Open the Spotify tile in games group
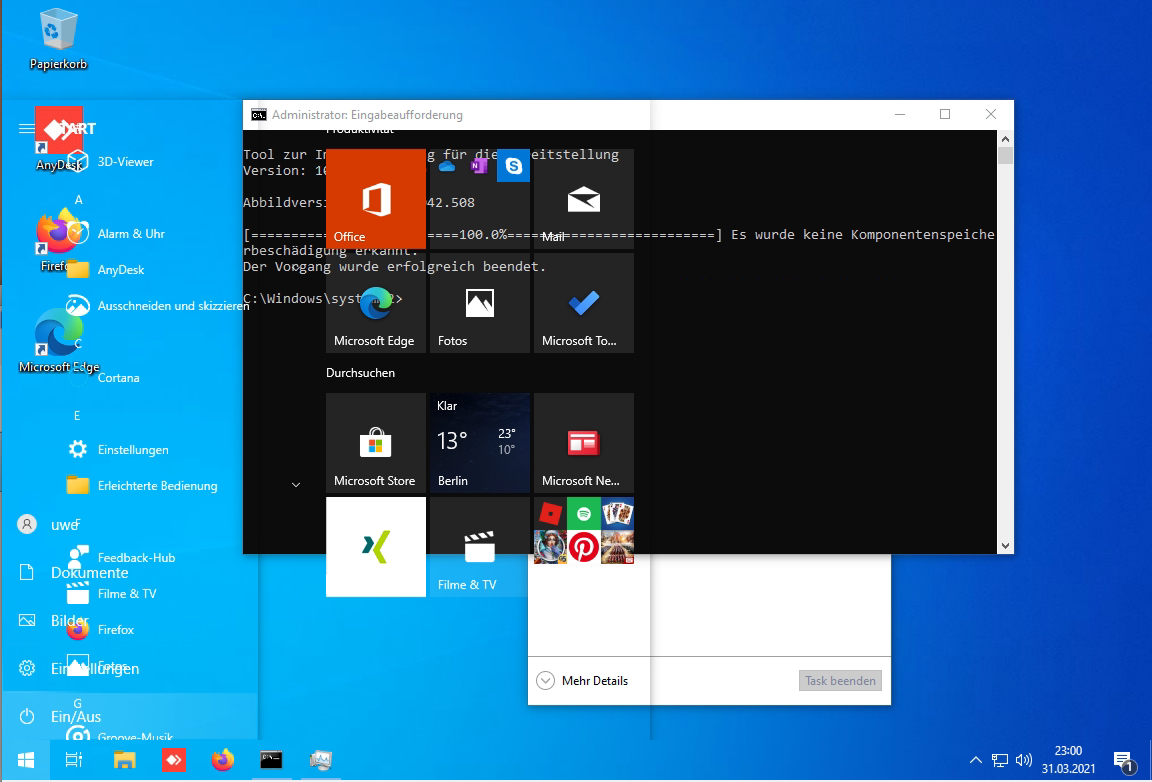Screen dimensions: 1152x782 coord(583,514)
